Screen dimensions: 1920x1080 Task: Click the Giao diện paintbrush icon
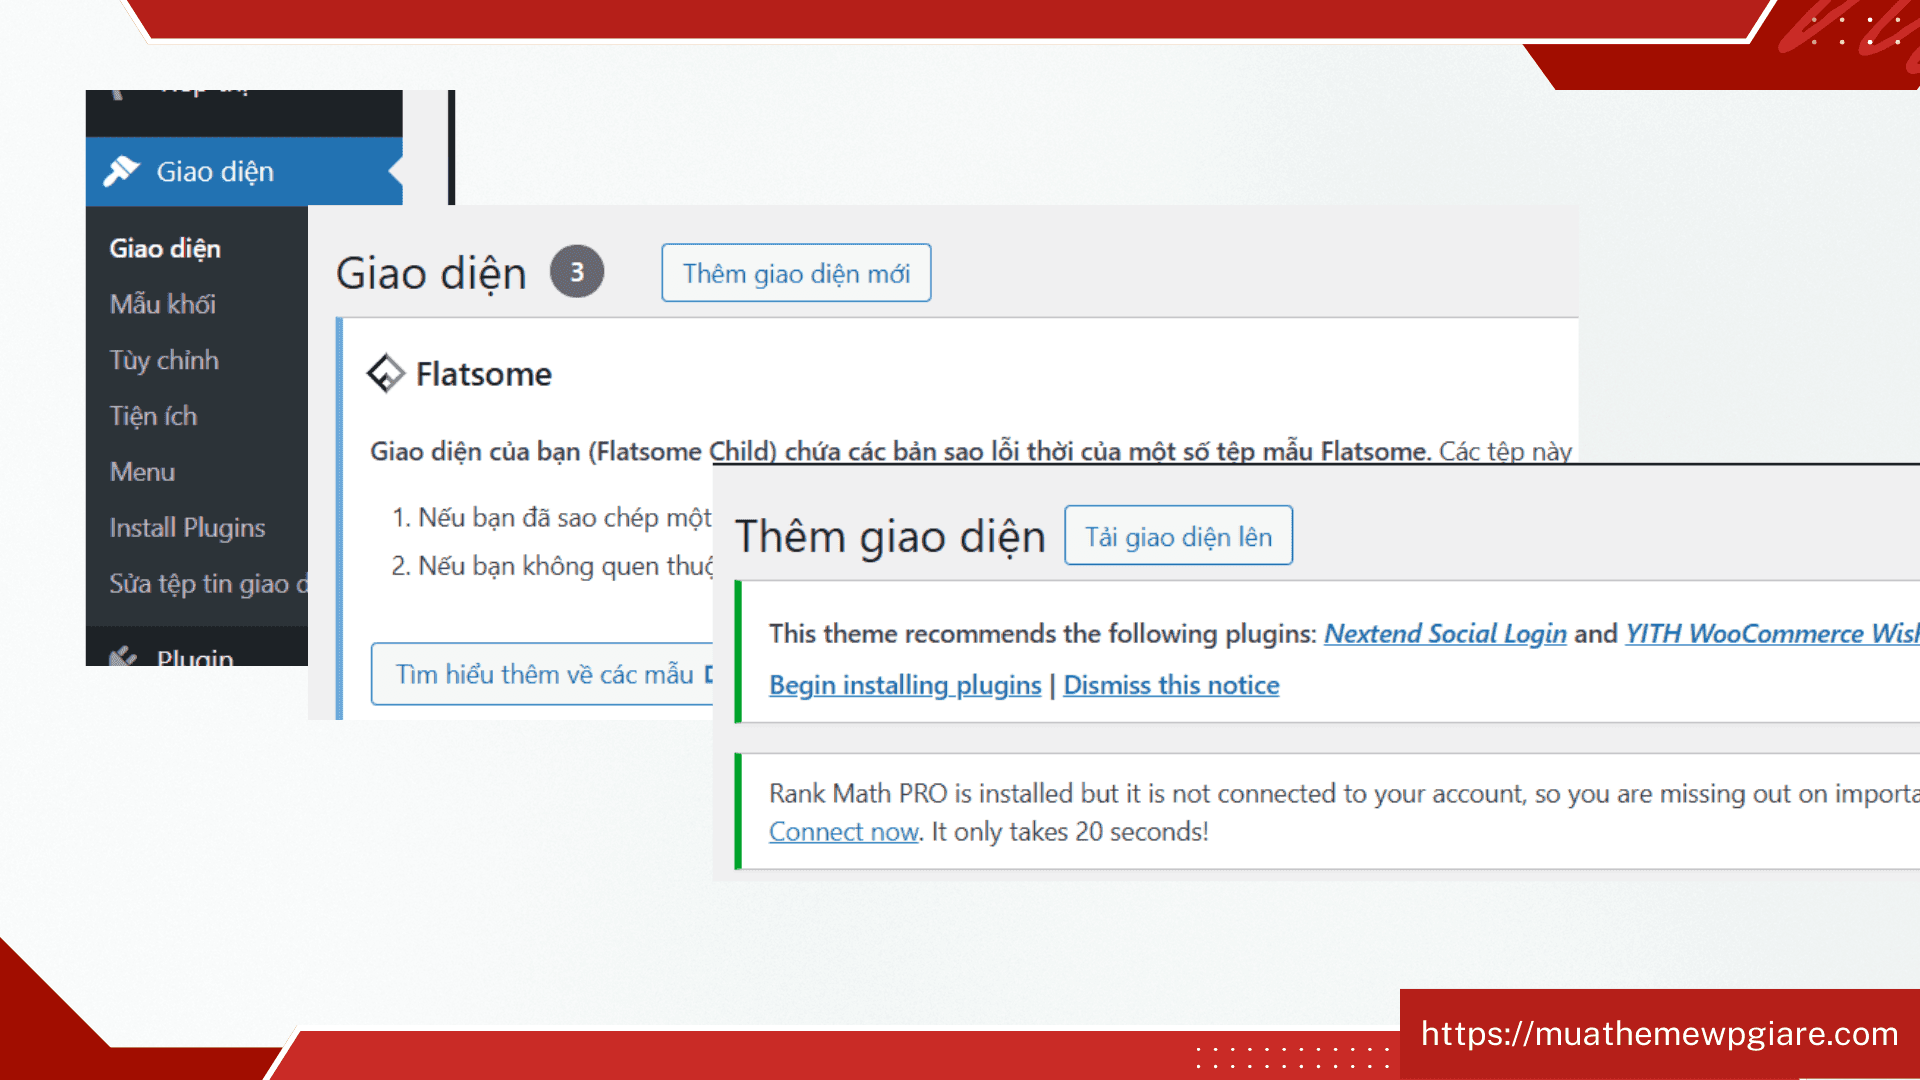coord(122,171)
